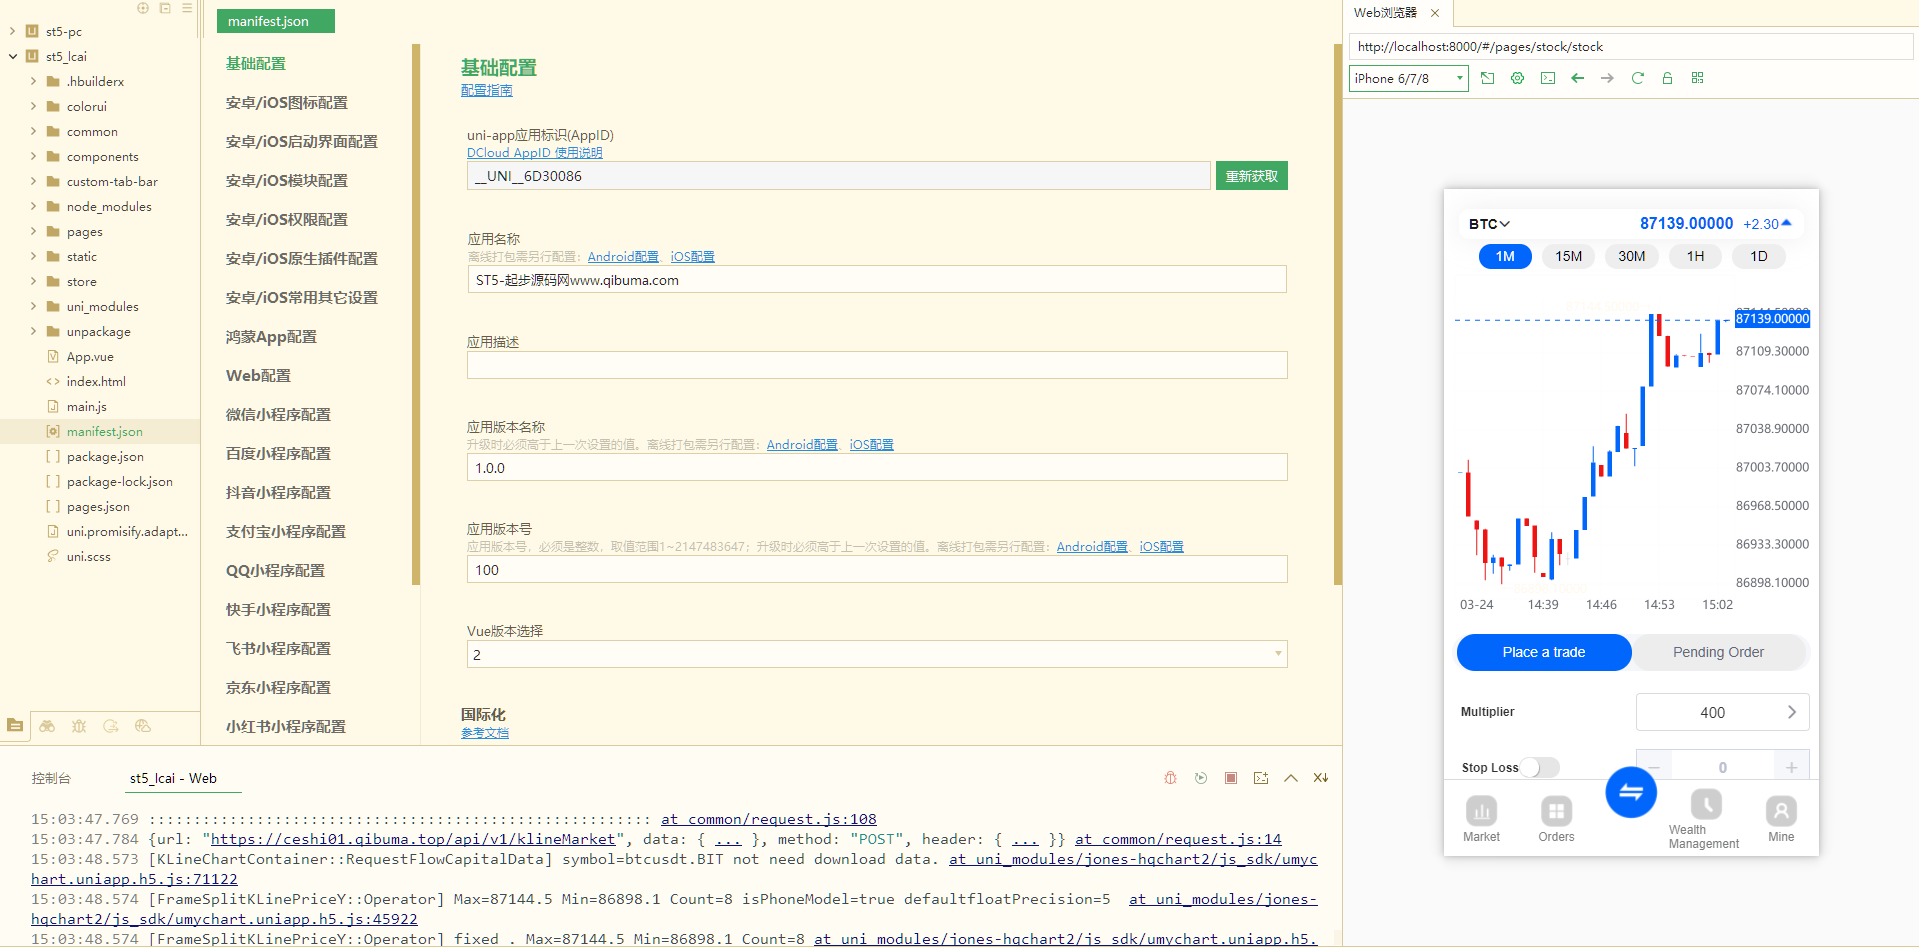This screenshot has width=1919, height=948.
Task: Click the browser back arrow icon
Action: 1577,78
